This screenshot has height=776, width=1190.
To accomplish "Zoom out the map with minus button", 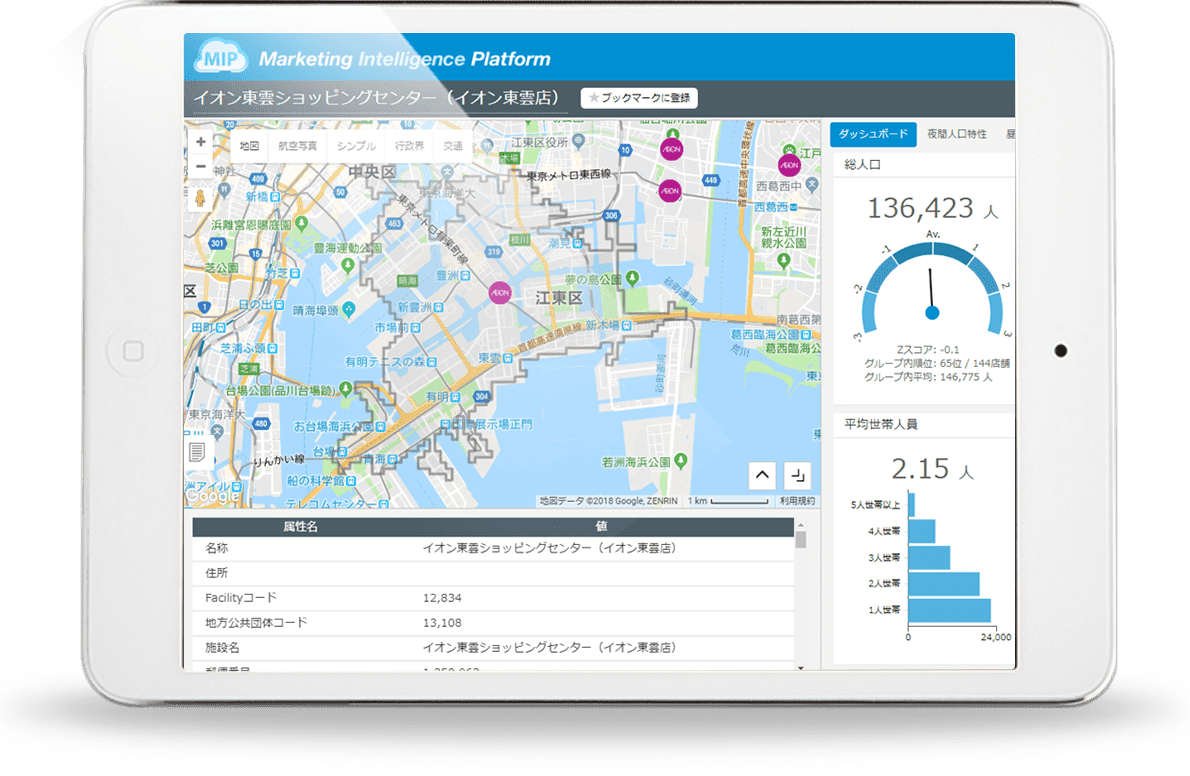I will point(200,166).
